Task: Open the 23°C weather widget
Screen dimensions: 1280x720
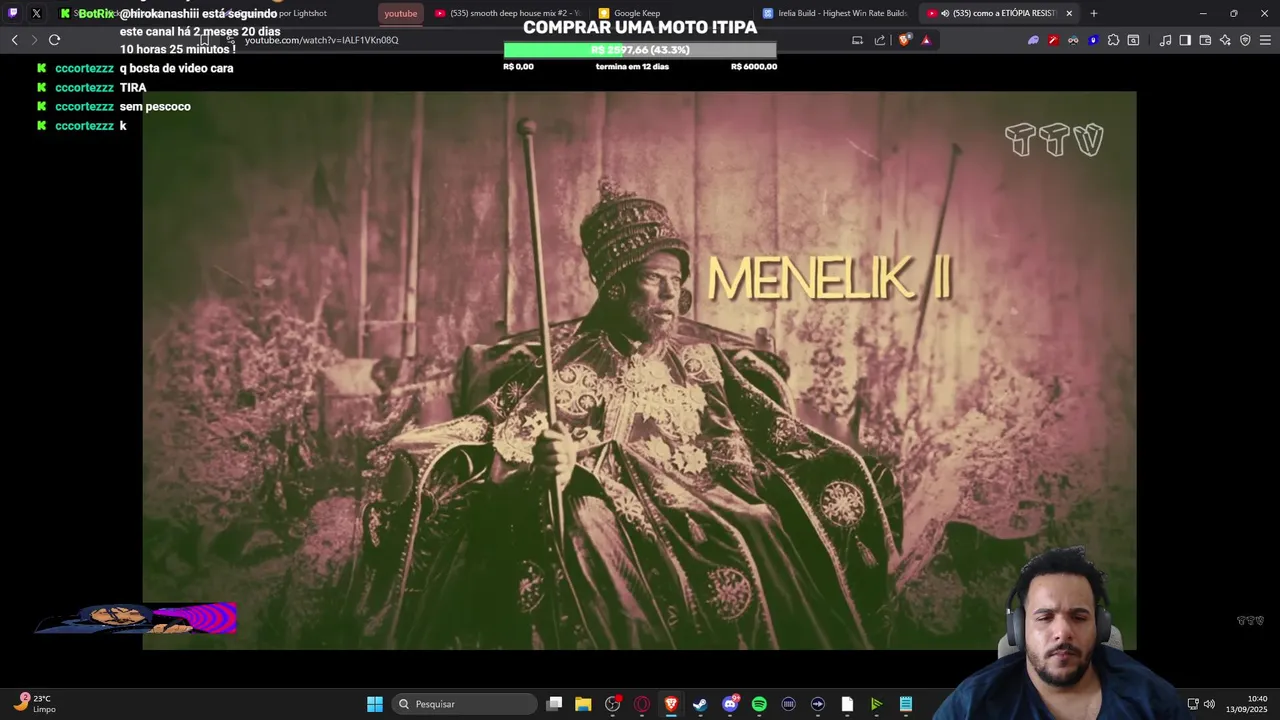Action: pos(34,704)
